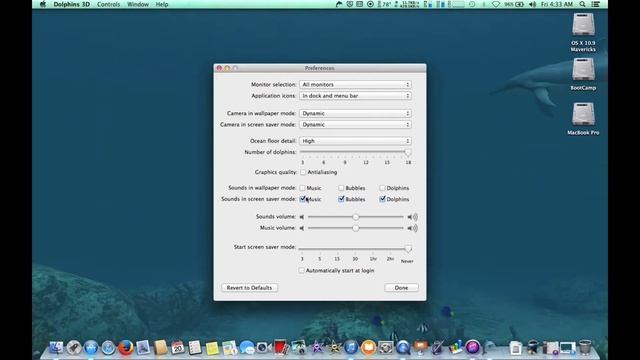Open the Dolphins 3D application menu
The height and width of the screenshot is (360, 640).
pos(71,4)
